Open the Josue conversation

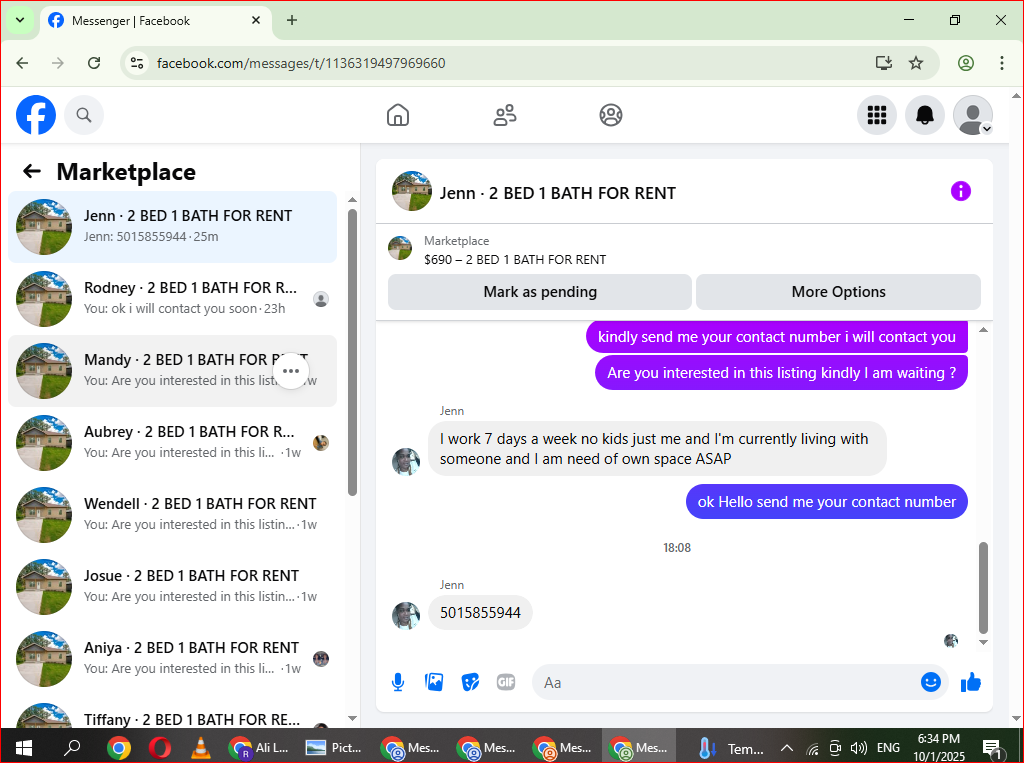[172, 586]
